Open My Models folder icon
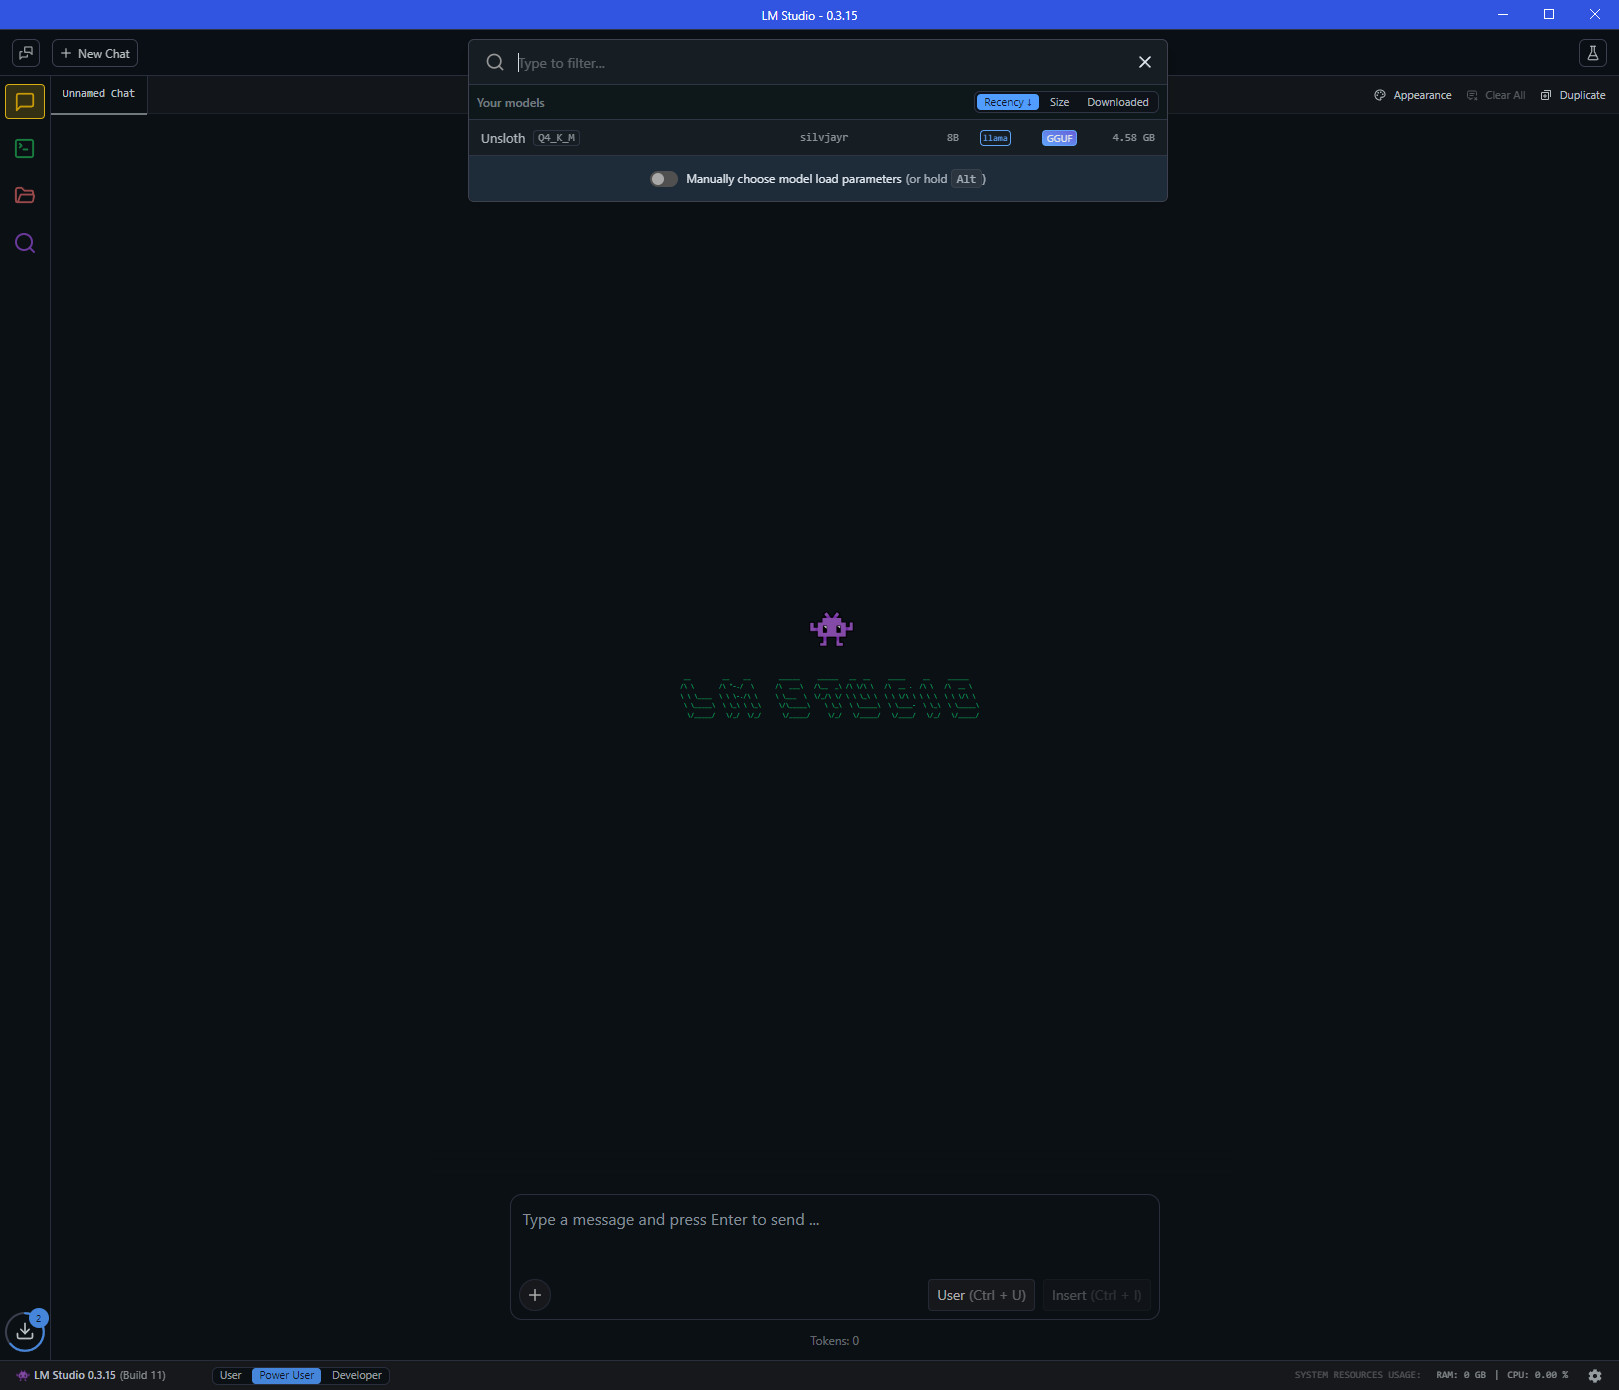1619x1390 pixels. tap(25, 196)
